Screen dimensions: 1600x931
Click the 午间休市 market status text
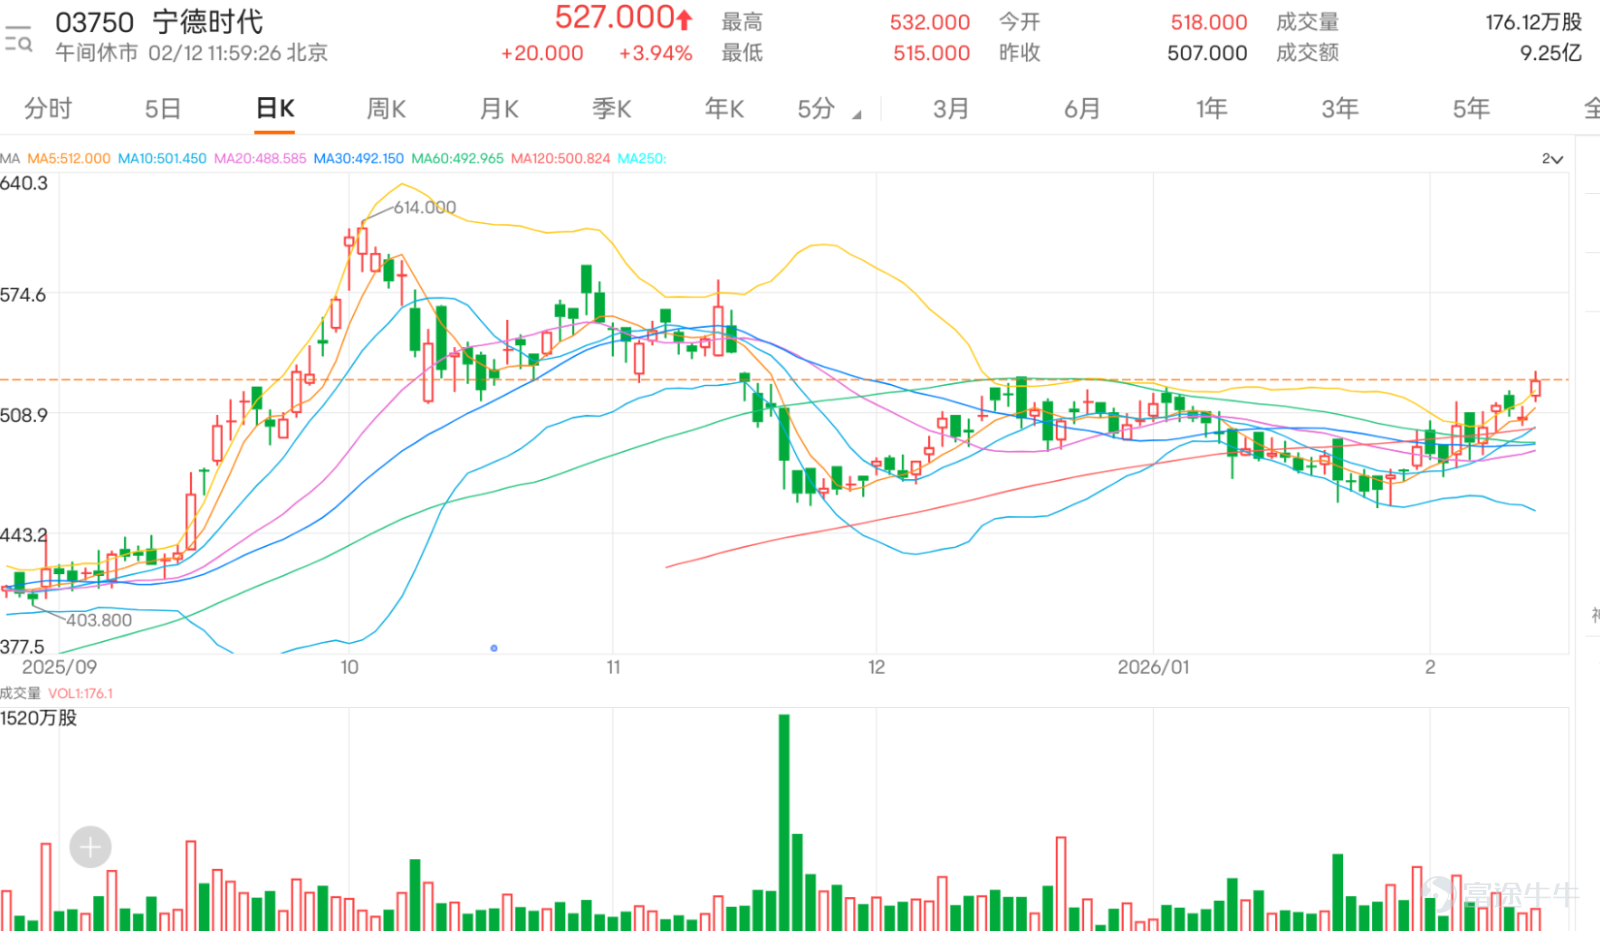click(96, 53)
